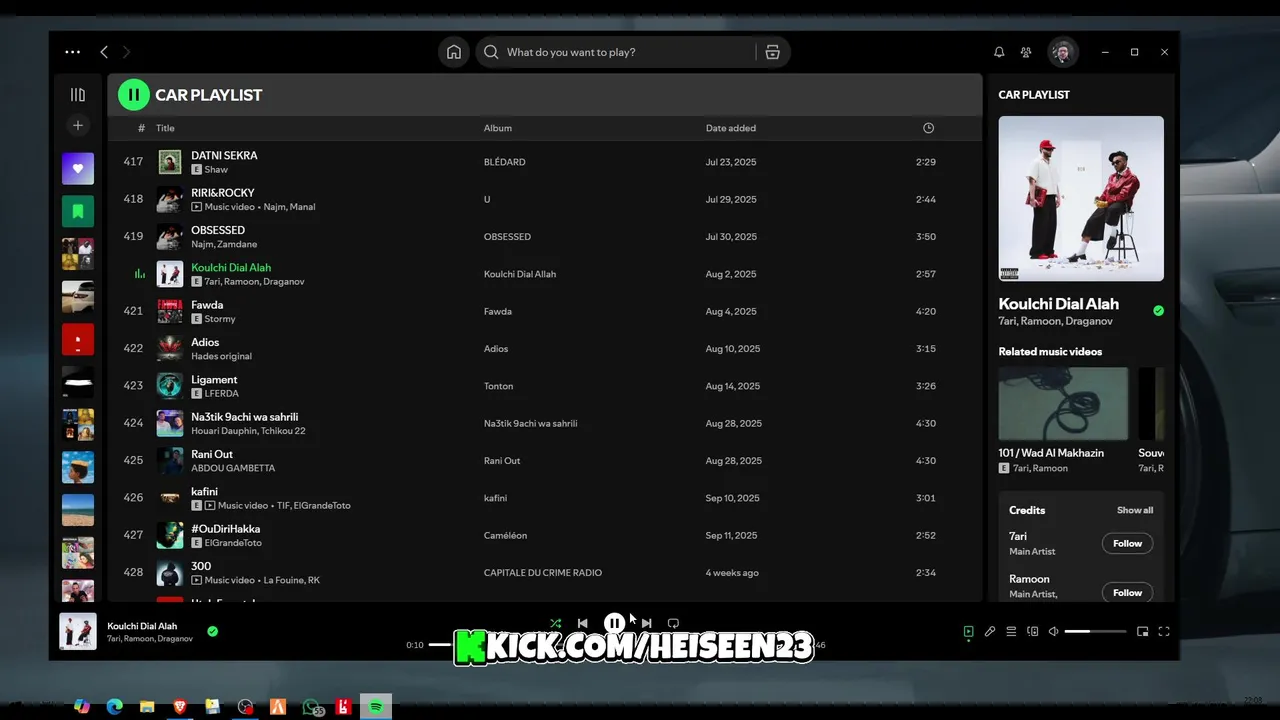Click Show all in the Credits section

(x=1135, y=510)
